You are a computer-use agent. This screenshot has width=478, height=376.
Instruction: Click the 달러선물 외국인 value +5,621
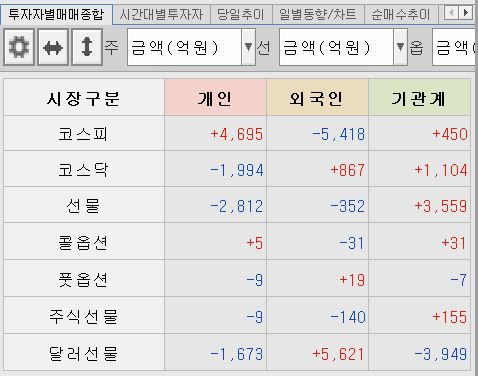[x=338, y=353]
